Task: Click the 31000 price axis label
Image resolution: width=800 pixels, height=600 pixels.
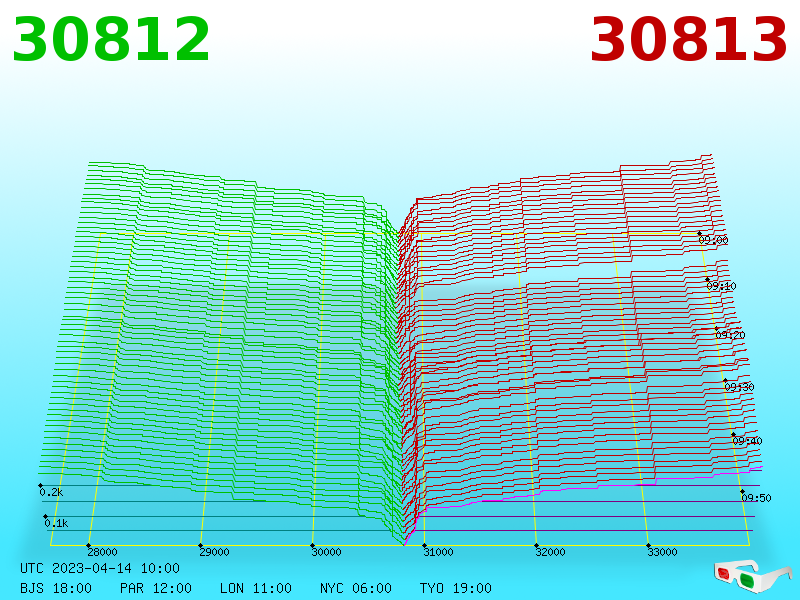Action: click(438, 552)
